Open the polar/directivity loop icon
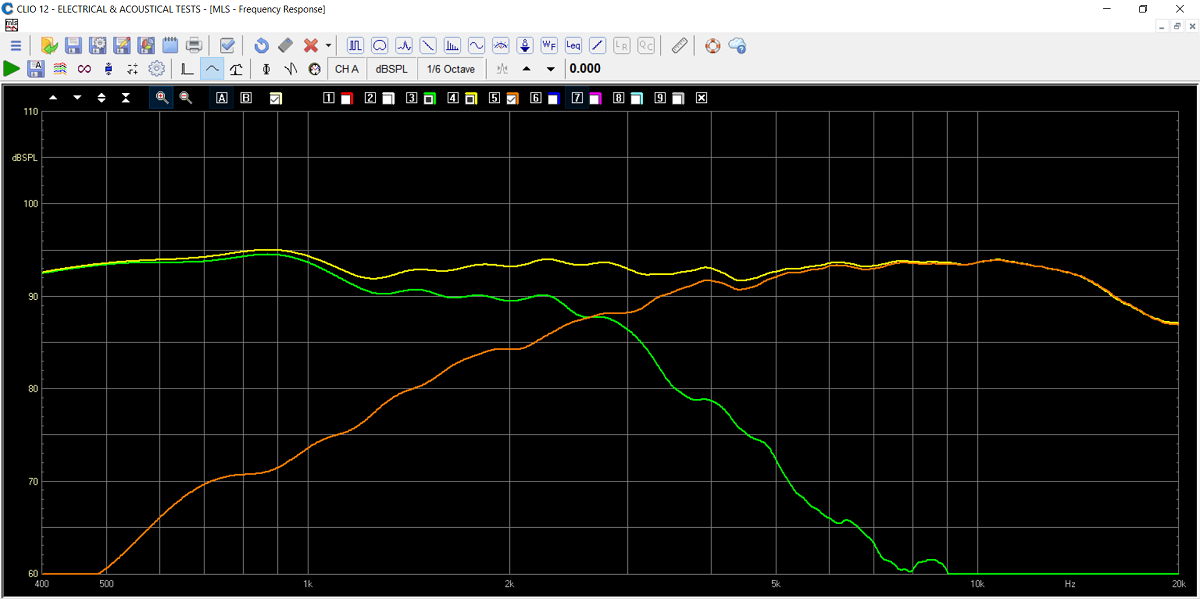This screenshot has width=1200, height=599. coord(380,45)
